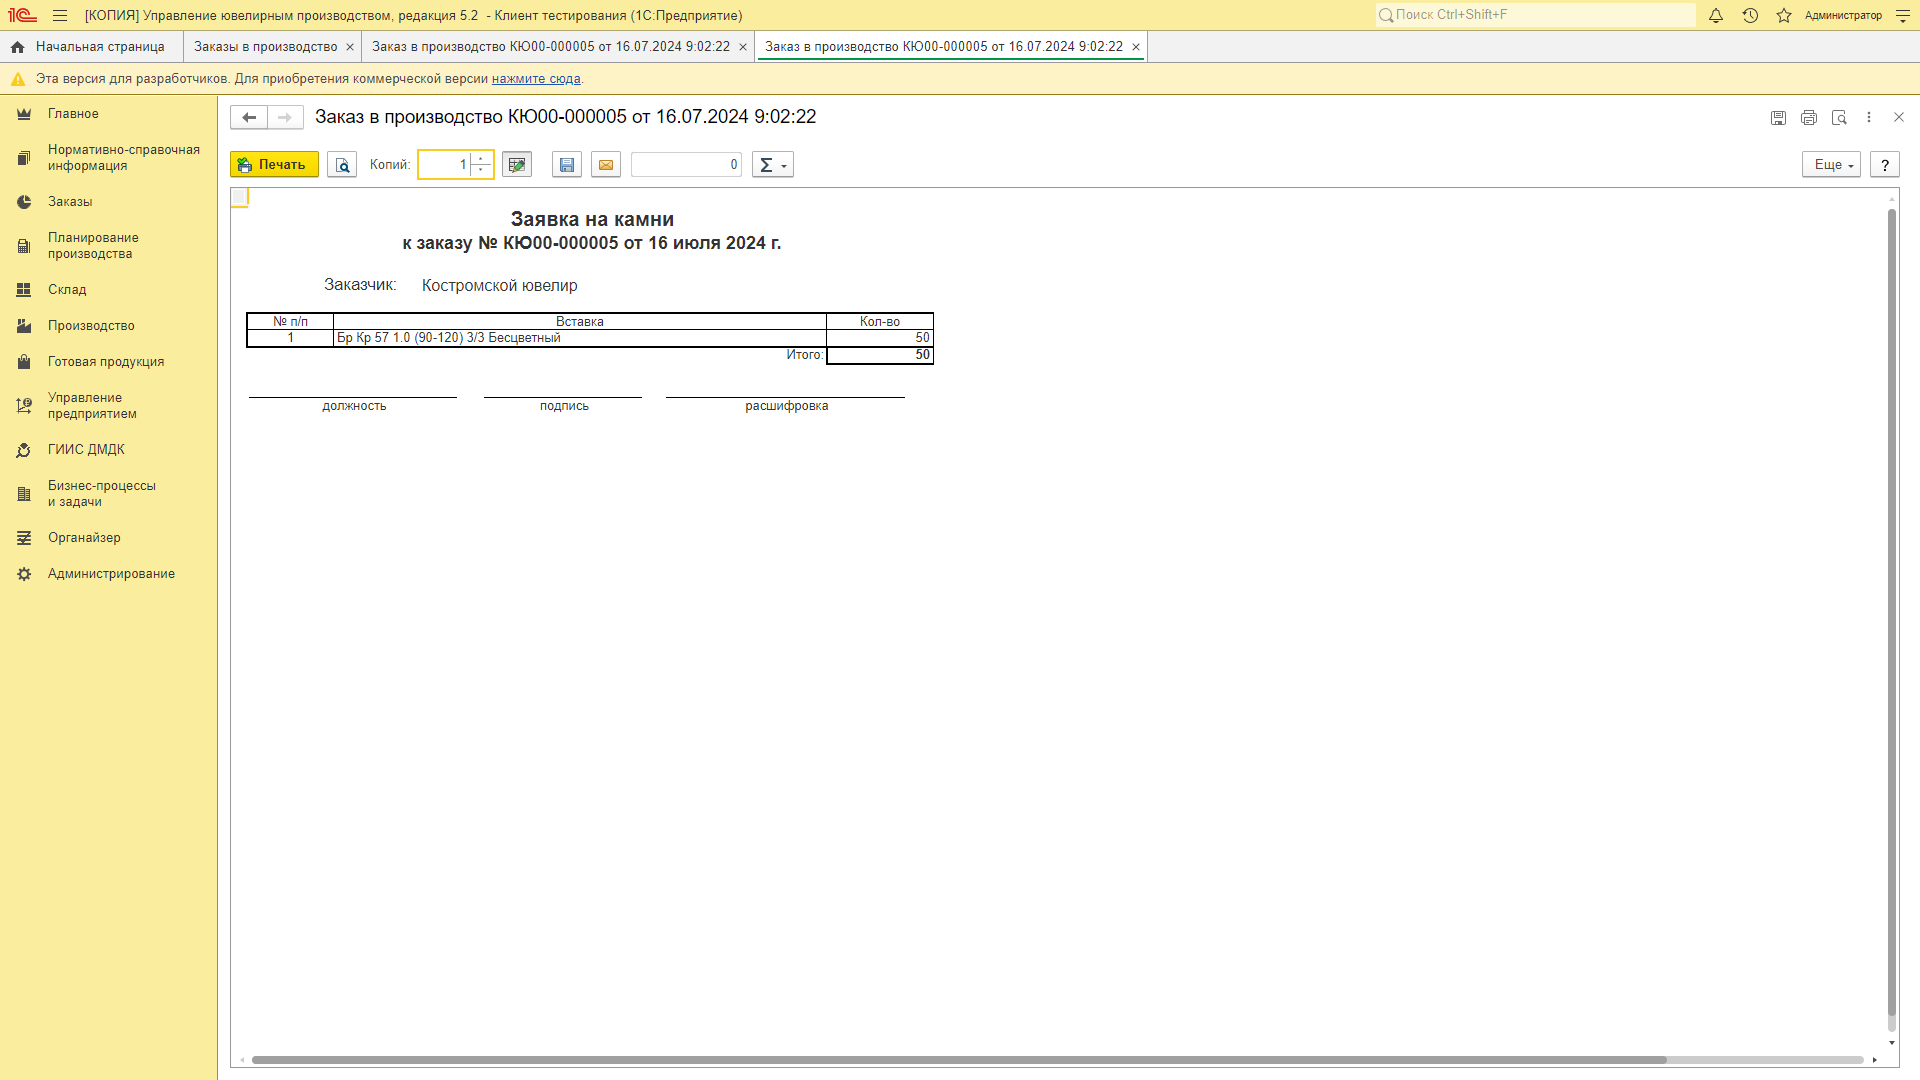Open the top-right window settings menu icon
Viewport: 1920px width, 1080px height.
coord(1903,15)
